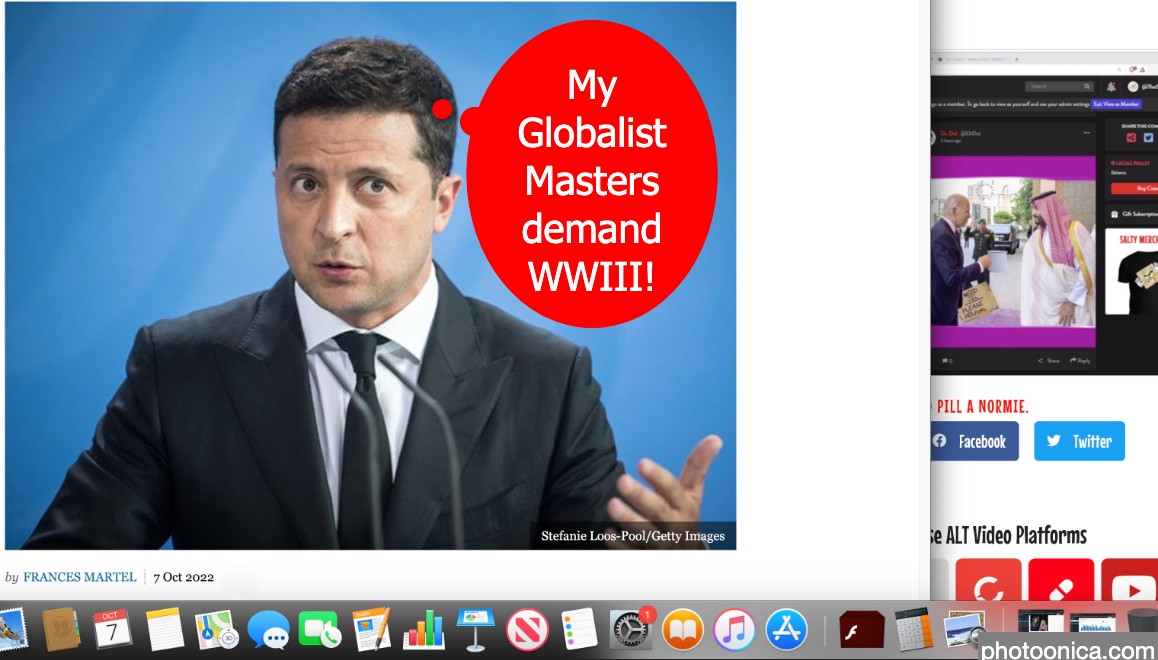Screen dimensions: 1158x660
Task: Launch FaceTime from the Dock
Action: pyautogui.click(x=319, y=630)
